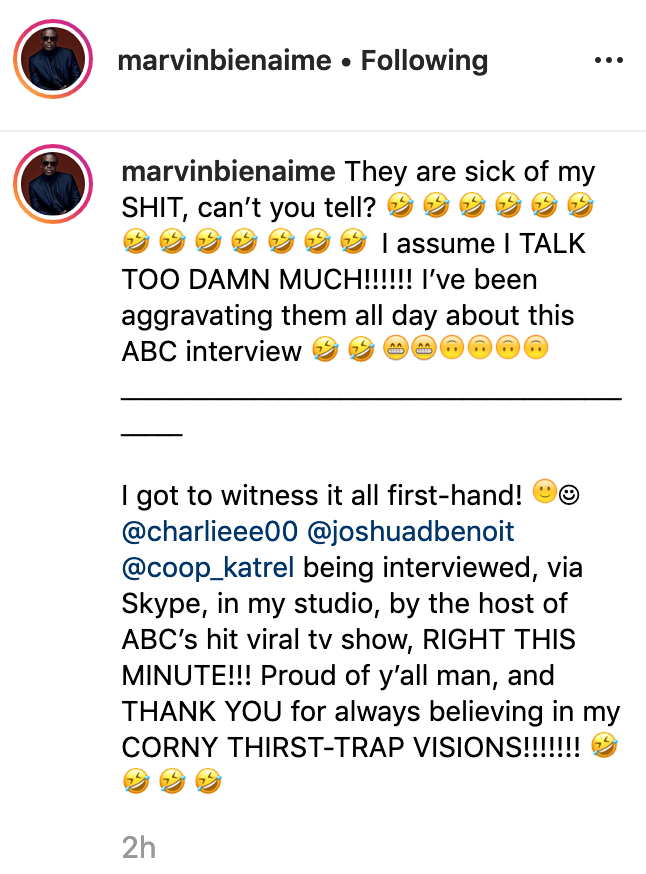Go to the @coop_katrel tagged profile
Viewport: 646px width, 874px height.
click(x=208, y=567)
